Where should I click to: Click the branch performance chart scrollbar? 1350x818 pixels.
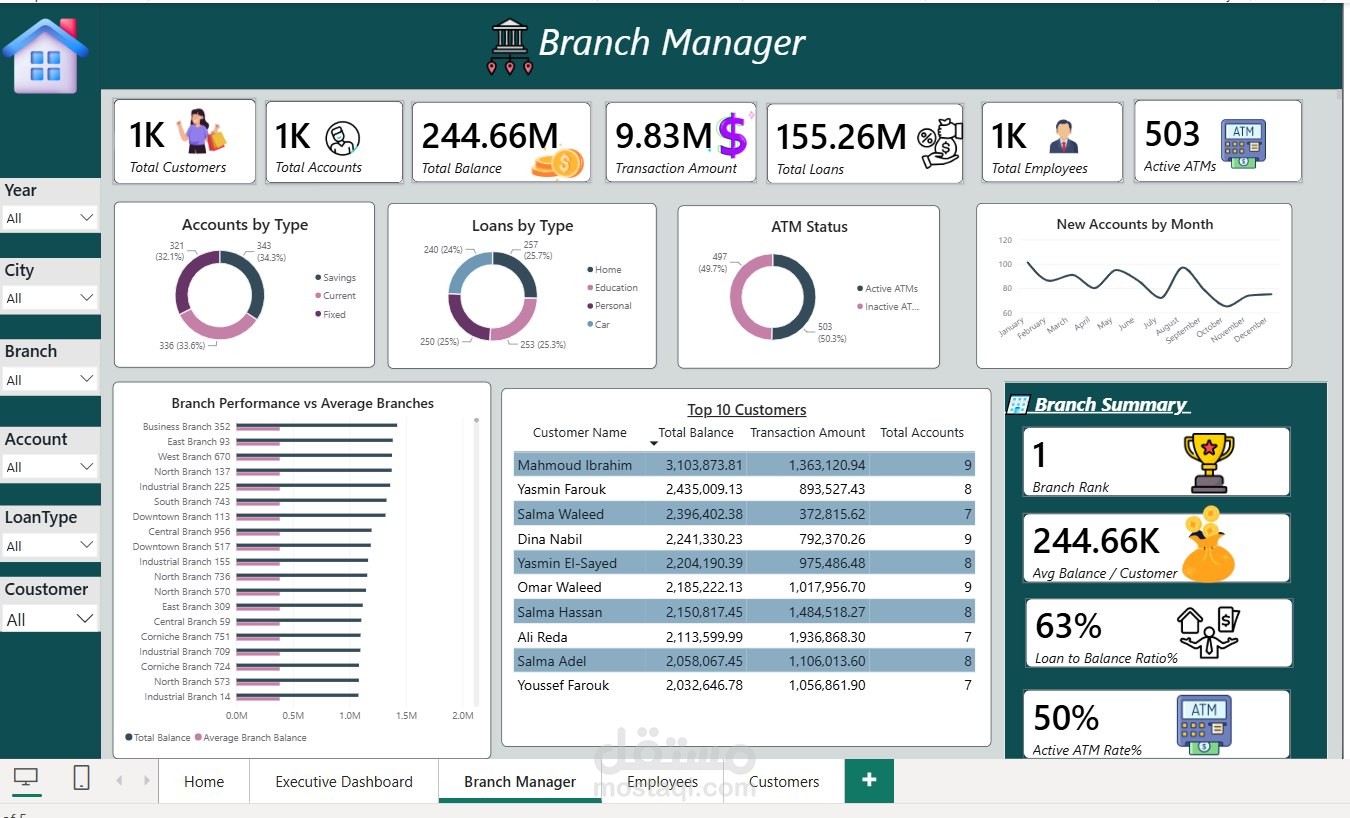point(476,560)
